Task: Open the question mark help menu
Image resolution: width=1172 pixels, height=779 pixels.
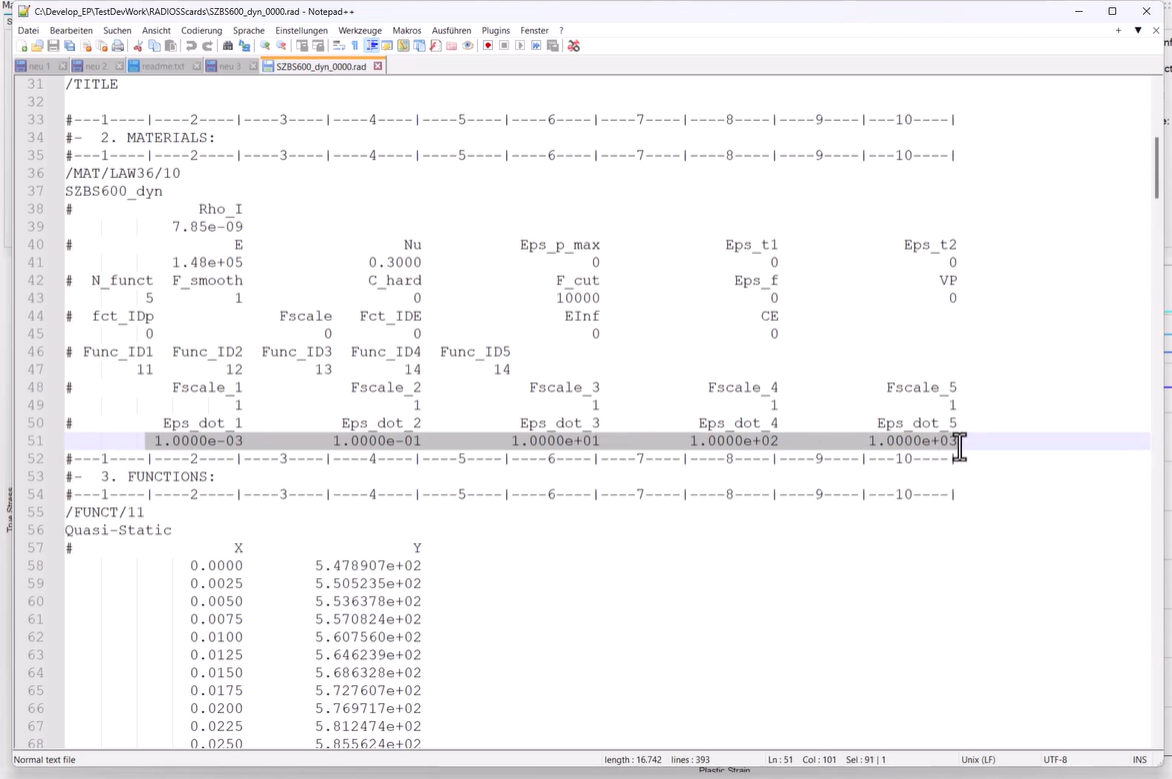Action: click(561, 31)
